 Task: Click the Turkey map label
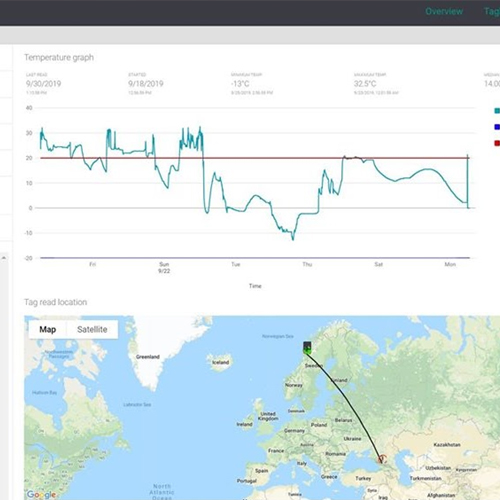pyautogui.click(x=363, y=478)
